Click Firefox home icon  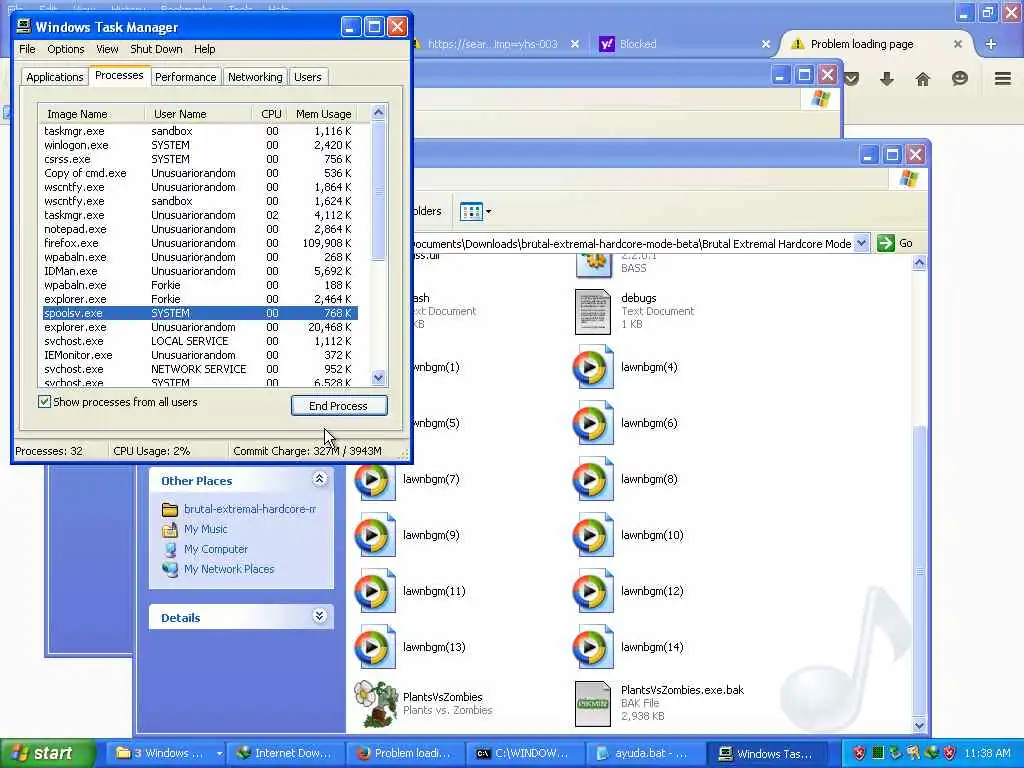coord(922,79)
